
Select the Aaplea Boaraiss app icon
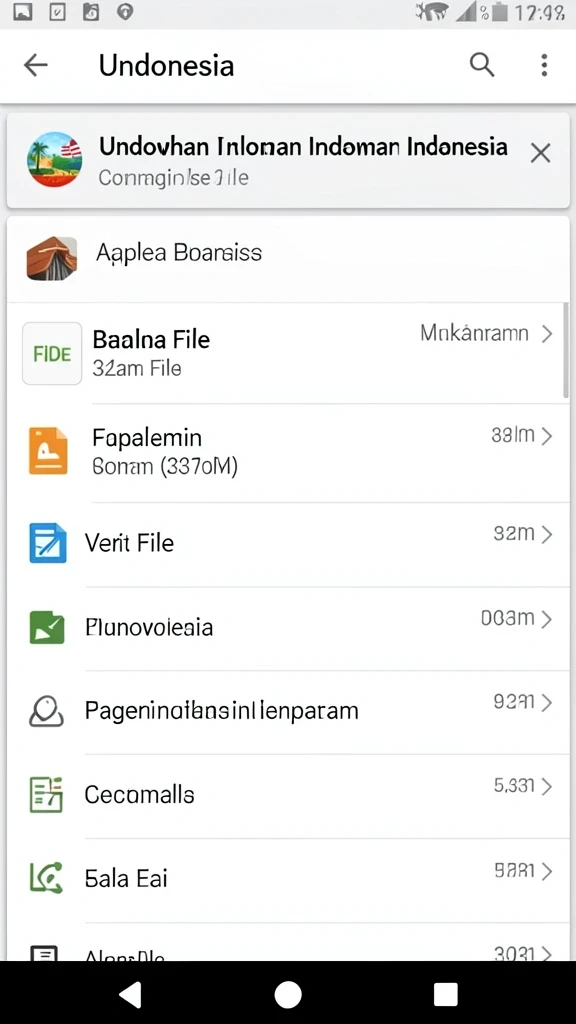click(x=52, y=259)
